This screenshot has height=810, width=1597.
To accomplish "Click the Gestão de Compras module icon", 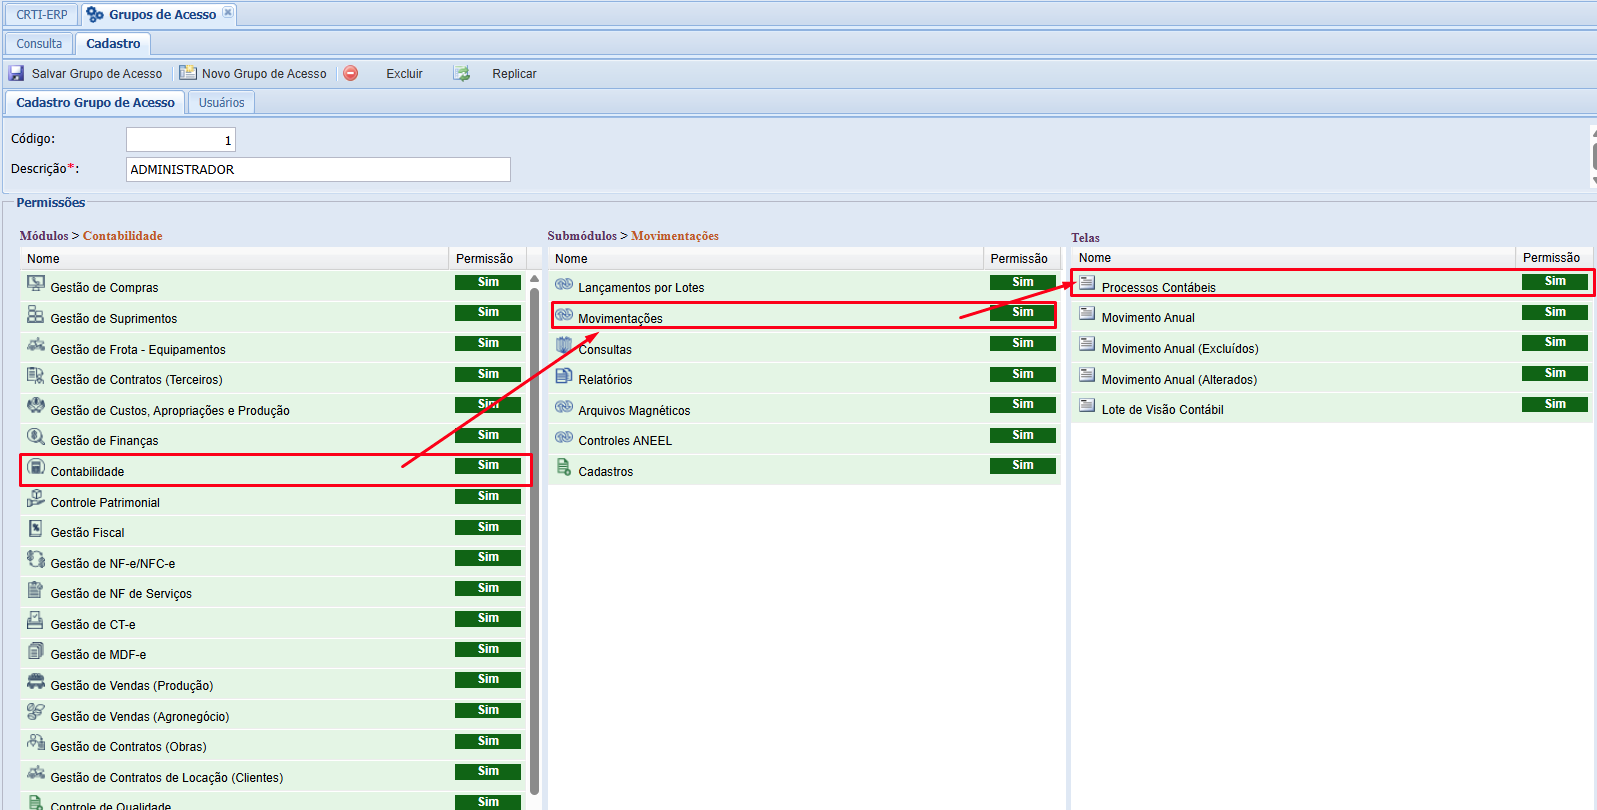I will point(36,284).
